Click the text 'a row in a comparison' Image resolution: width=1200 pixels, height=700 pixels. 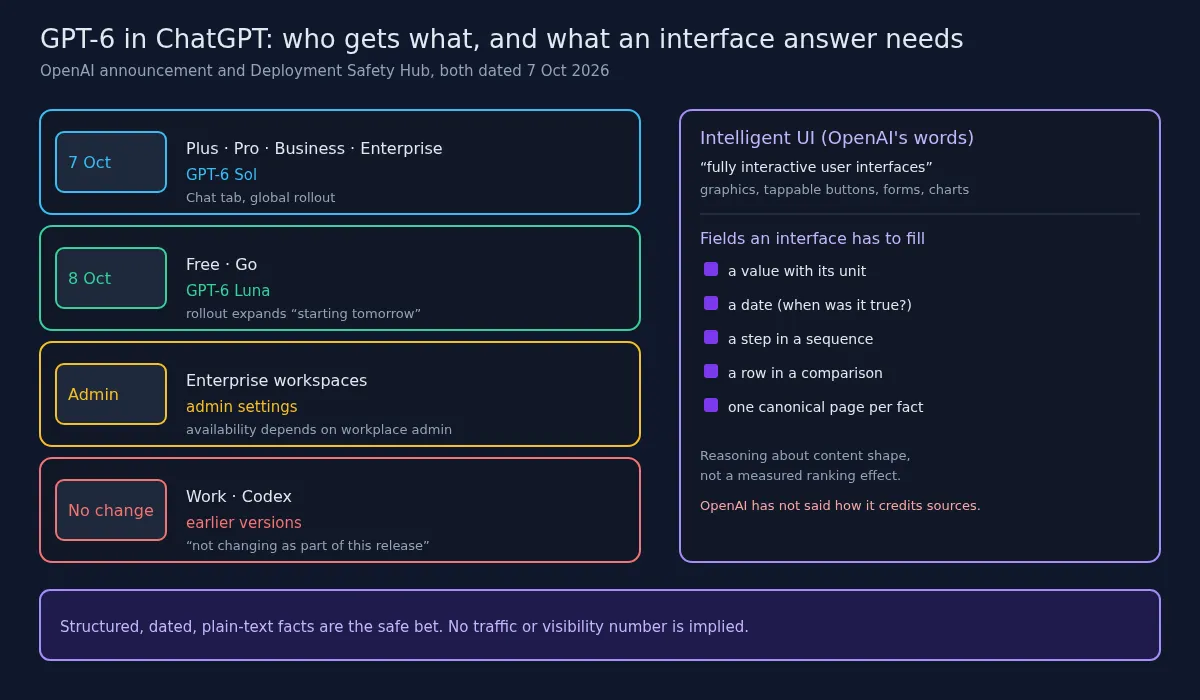(x=805, y=373)
